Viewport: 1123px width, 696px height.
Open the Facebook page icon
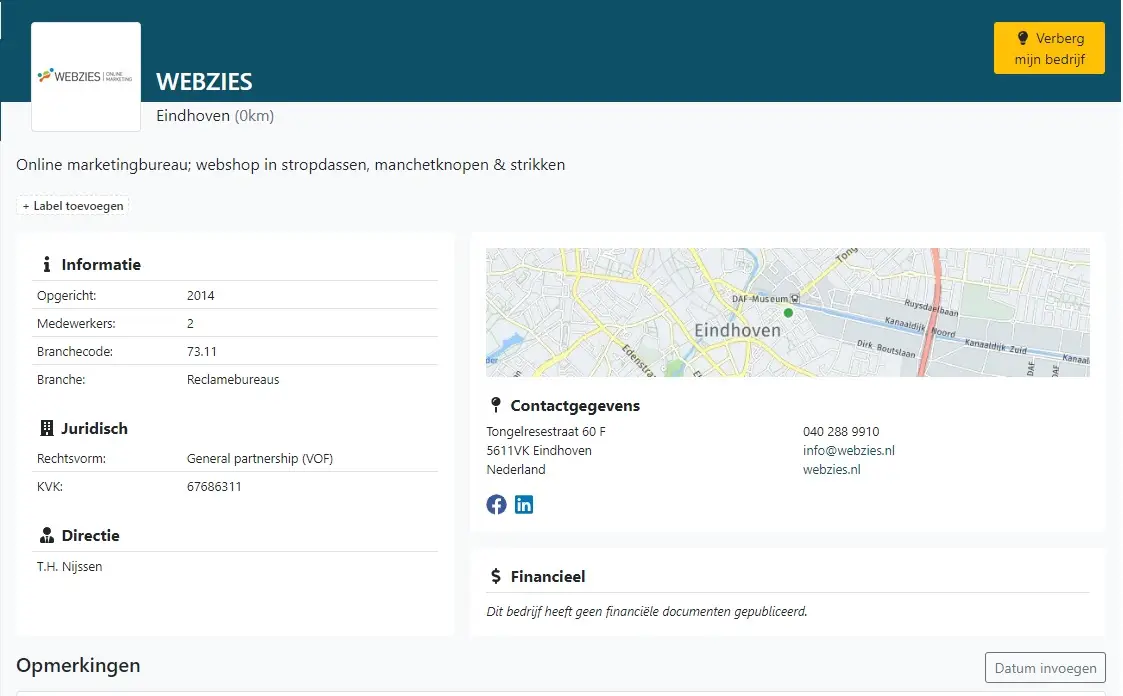pyautogui.click(x=496, y=505)
